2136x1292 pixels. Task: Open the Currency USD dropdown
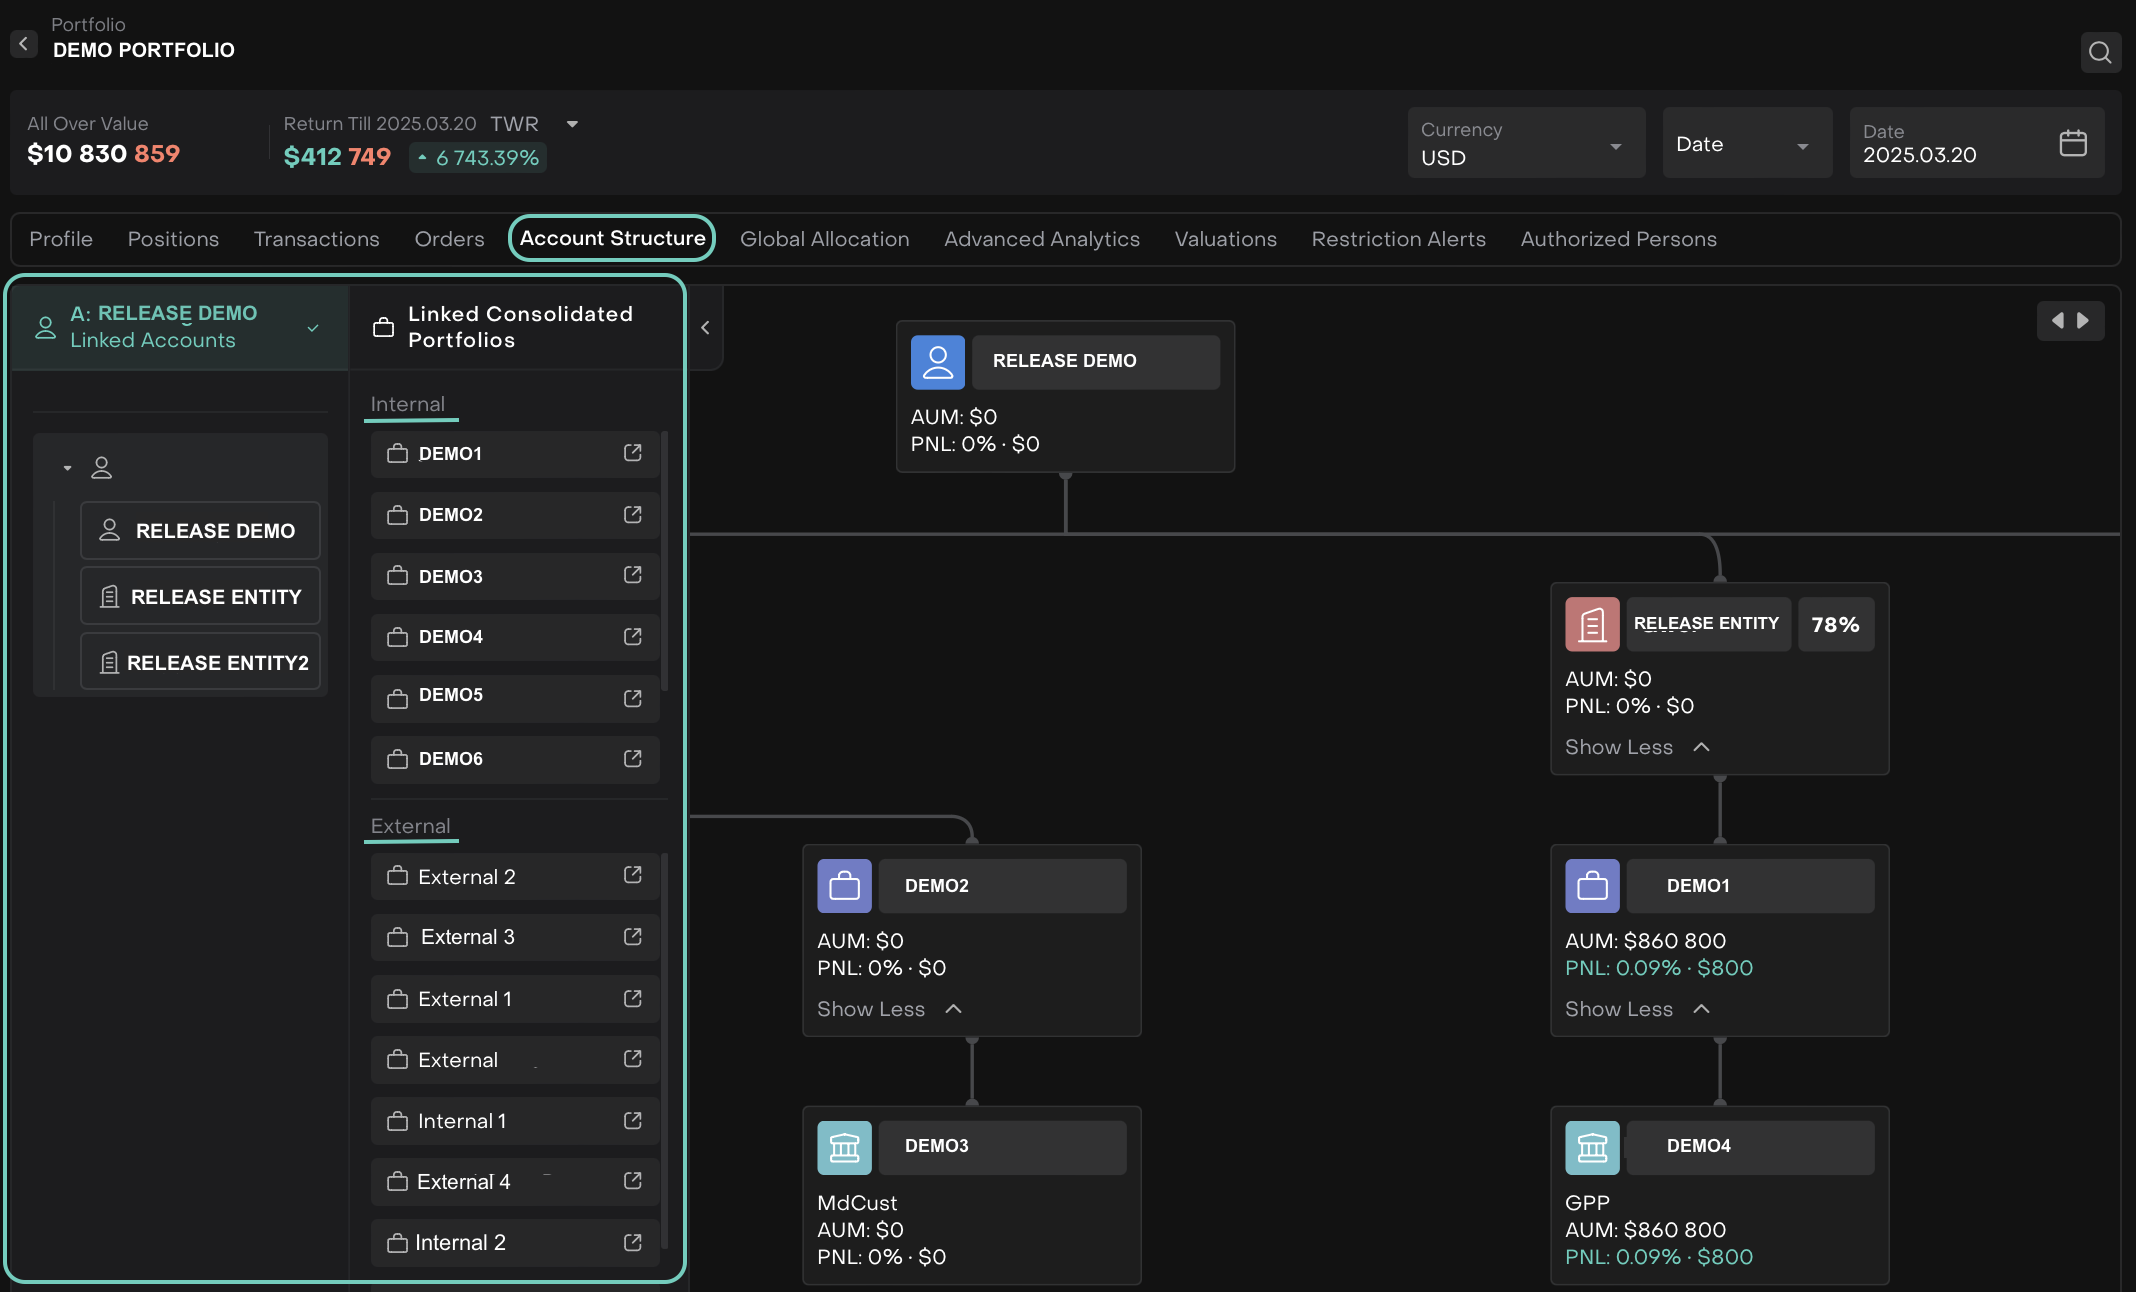click(x=1525, y=144)
